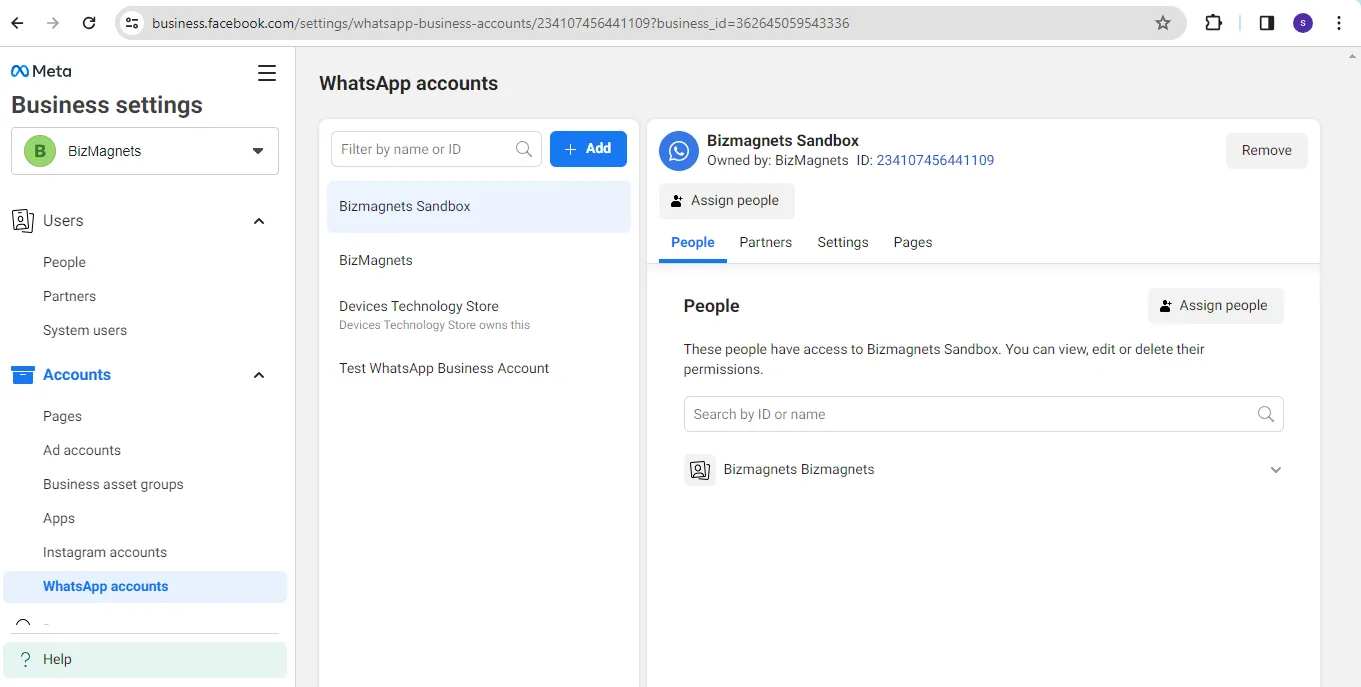Open site information icon in address bar
This screenshot has height=687, width=1361.
point(132,23)
